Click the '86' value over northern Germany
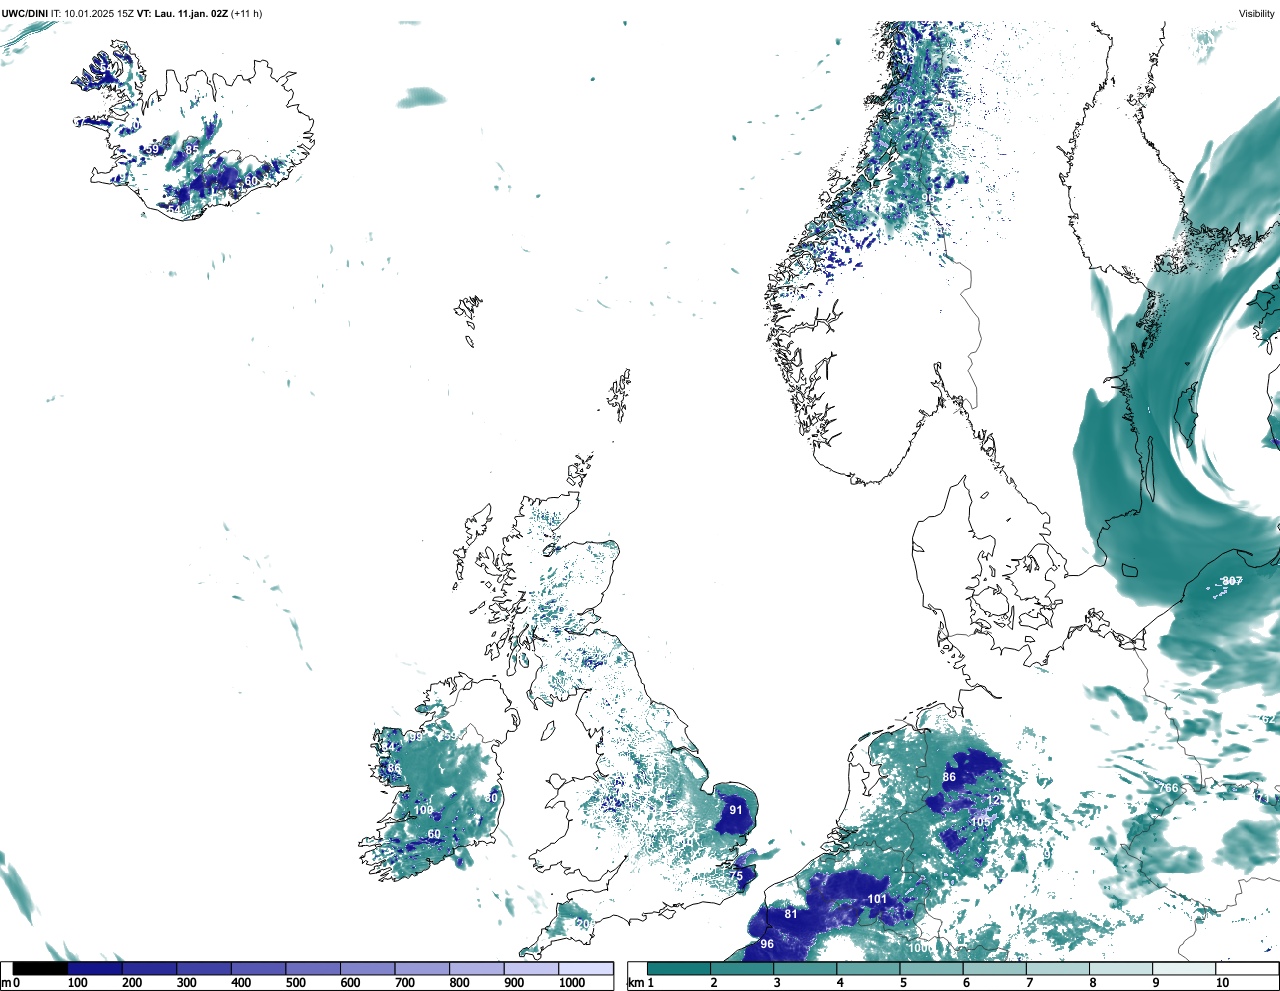 pos(949,777)
